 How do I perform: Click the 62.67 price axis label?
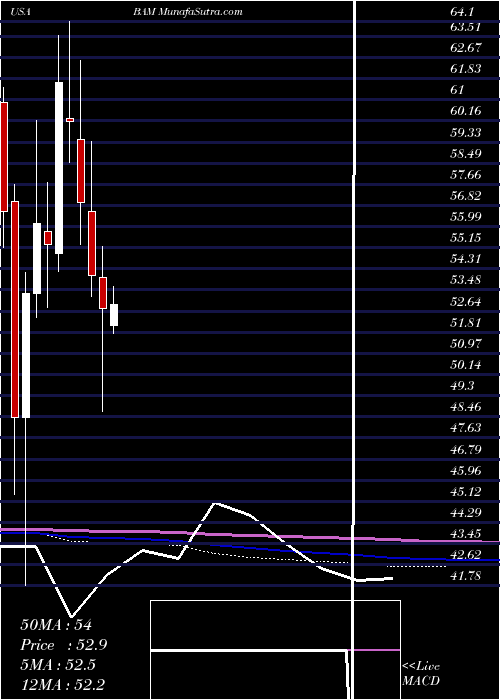click(x=466, y=48)
